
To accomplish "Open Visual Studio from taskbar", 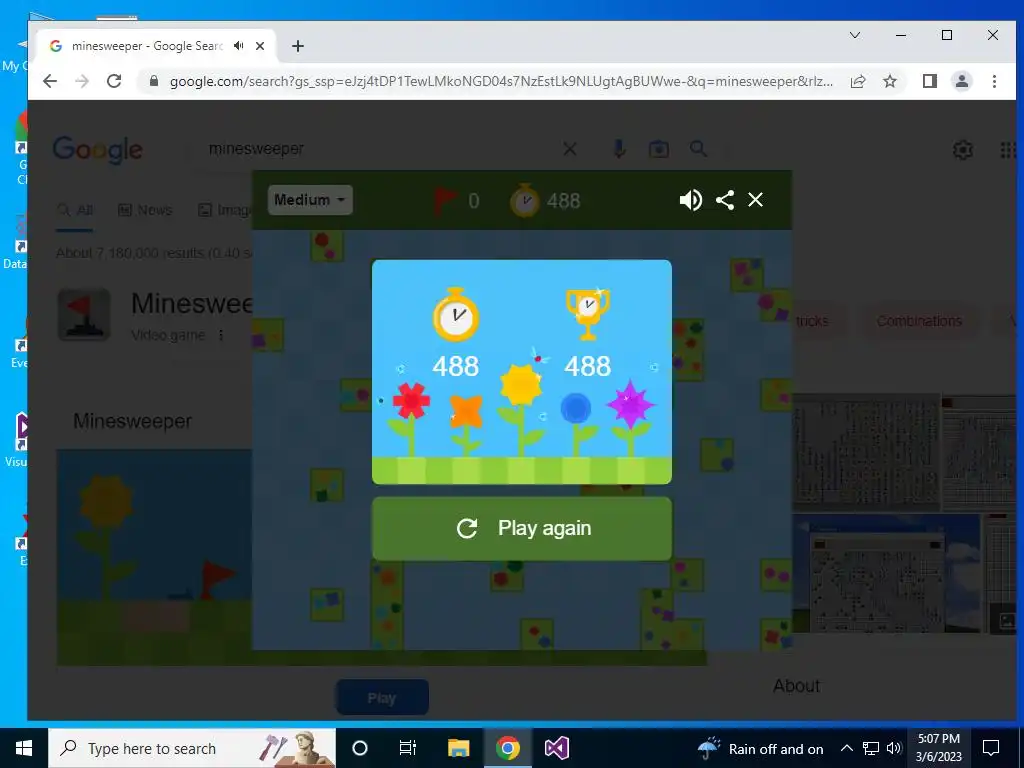I will (x=556, y=748).
